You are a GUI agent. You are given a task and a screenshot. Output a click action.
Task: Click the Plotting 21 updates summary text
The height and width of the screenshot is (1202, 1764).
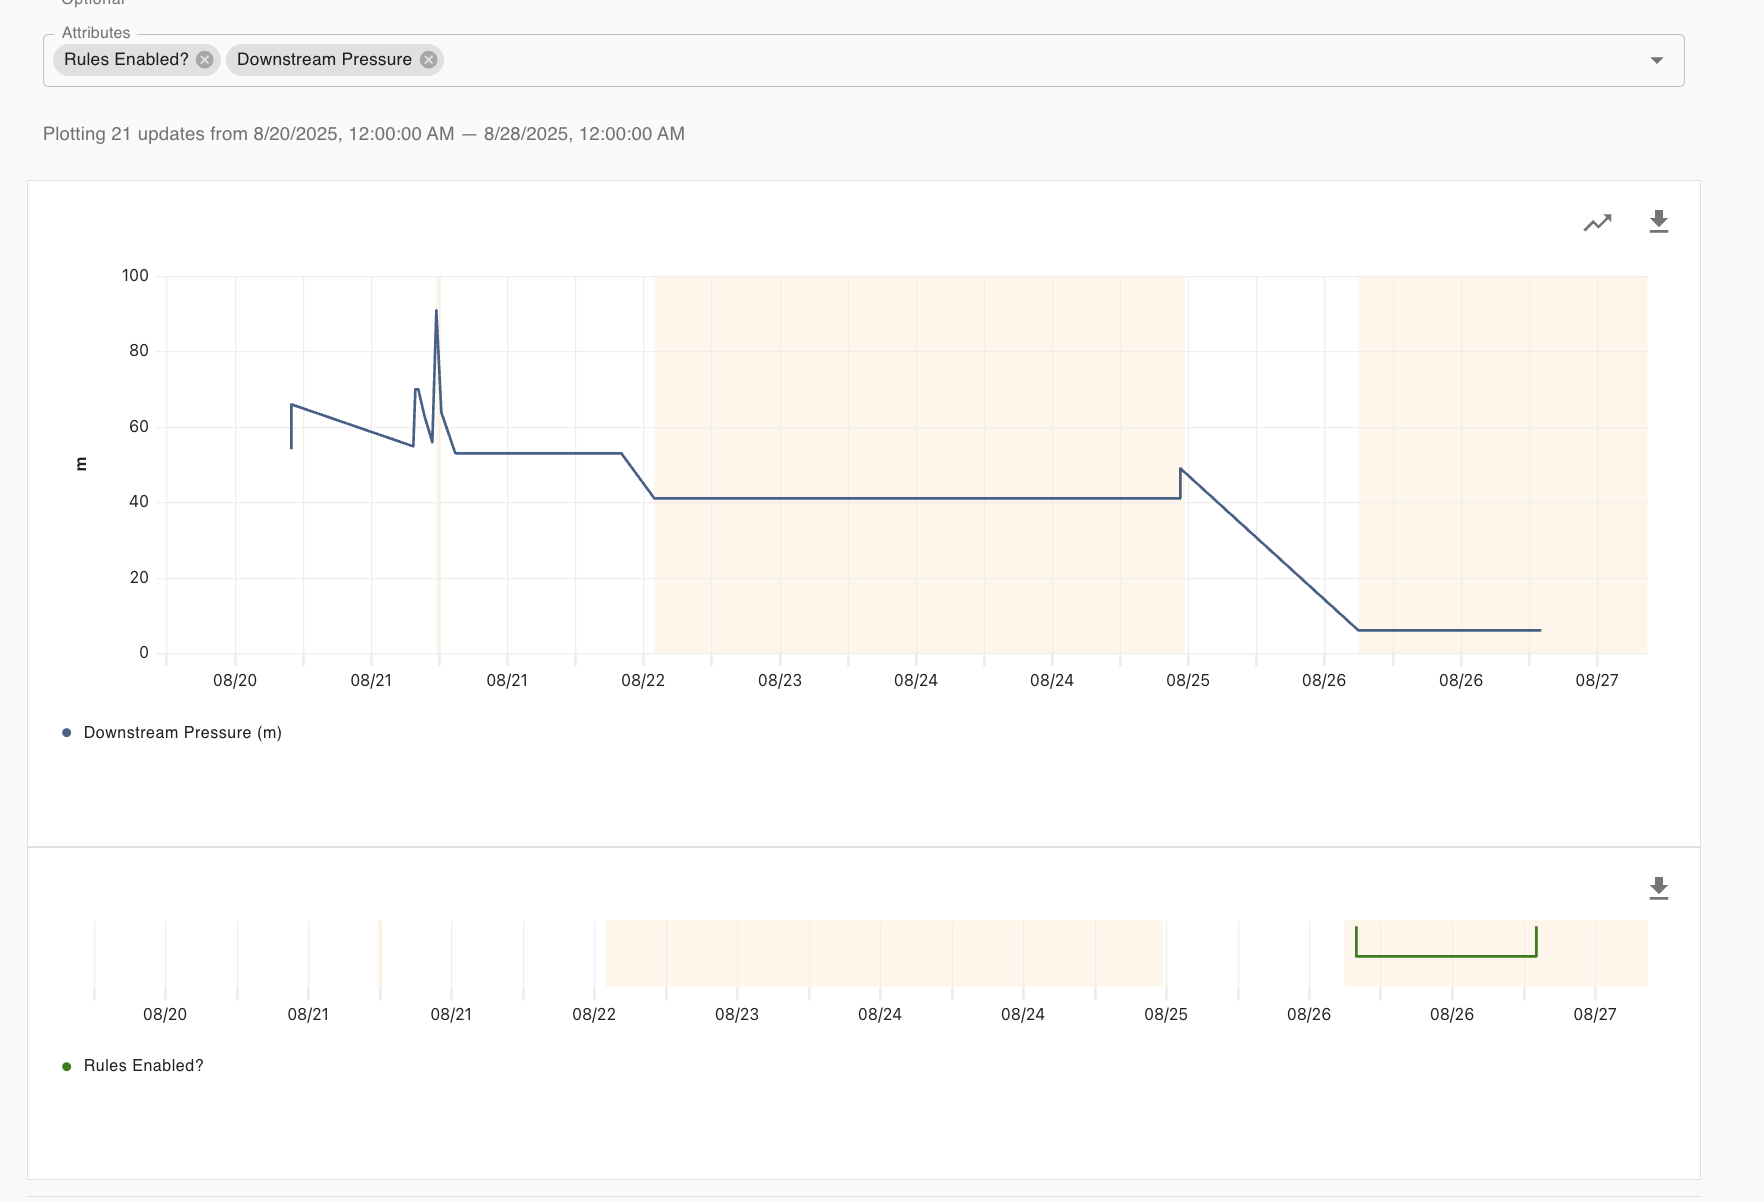coord(363,134)
